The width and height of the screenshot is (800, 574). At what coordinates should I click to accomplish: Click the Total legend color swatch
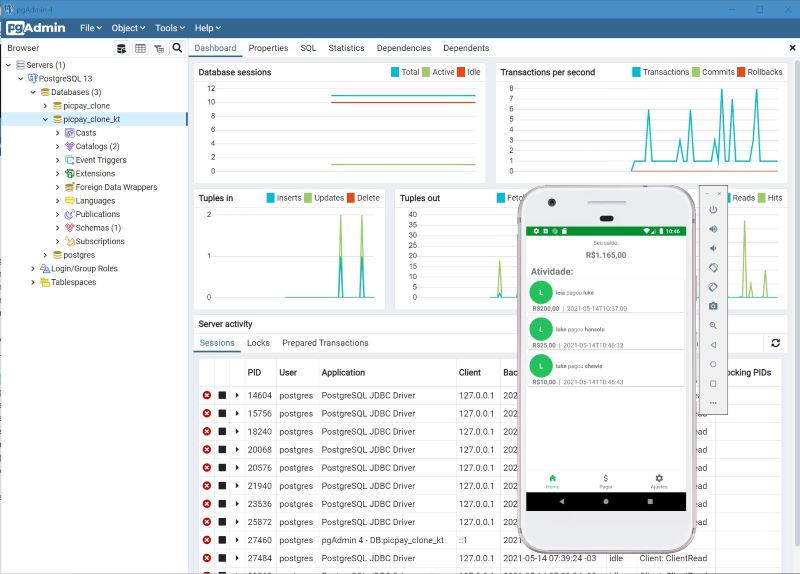pos(395,72)
